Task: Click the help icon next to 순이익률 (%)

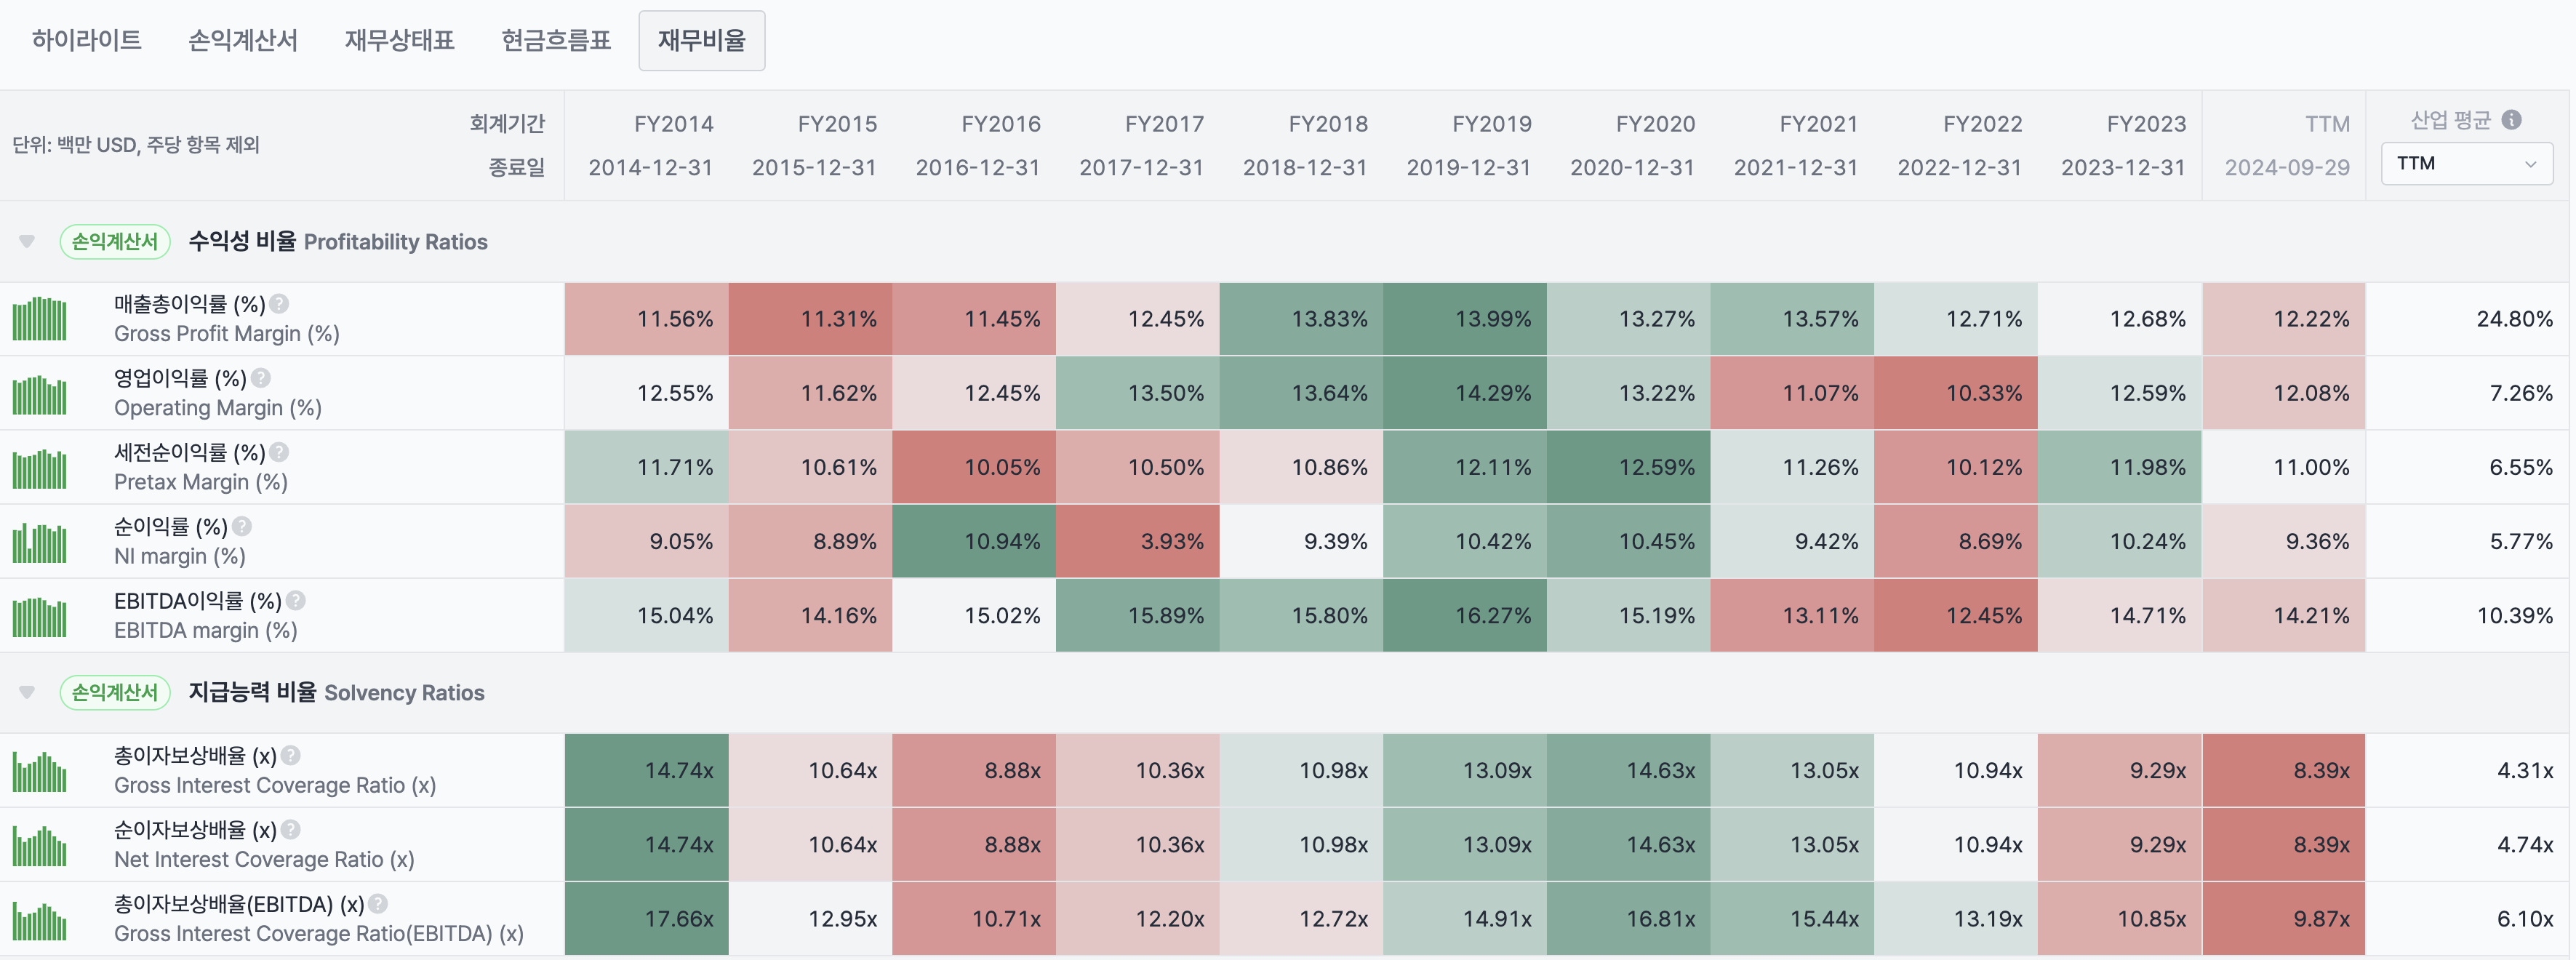Action: [242, 527]
